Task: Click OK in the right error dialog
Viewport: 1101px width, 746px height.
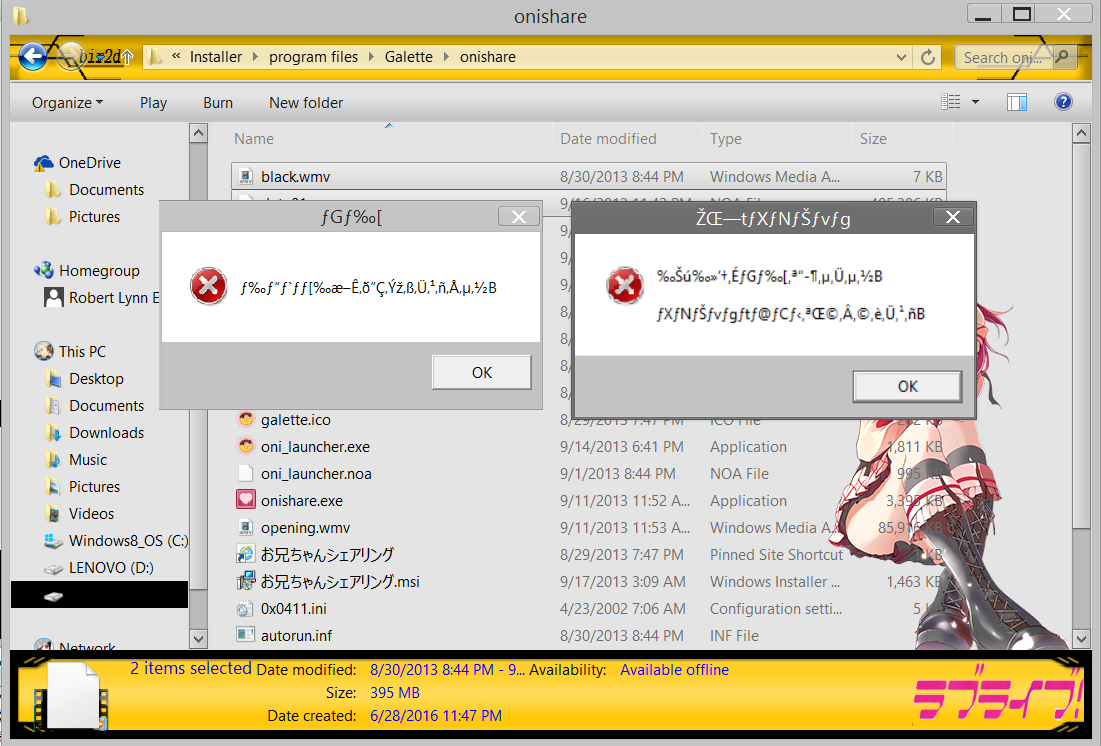Action: (x=907, y=386)
